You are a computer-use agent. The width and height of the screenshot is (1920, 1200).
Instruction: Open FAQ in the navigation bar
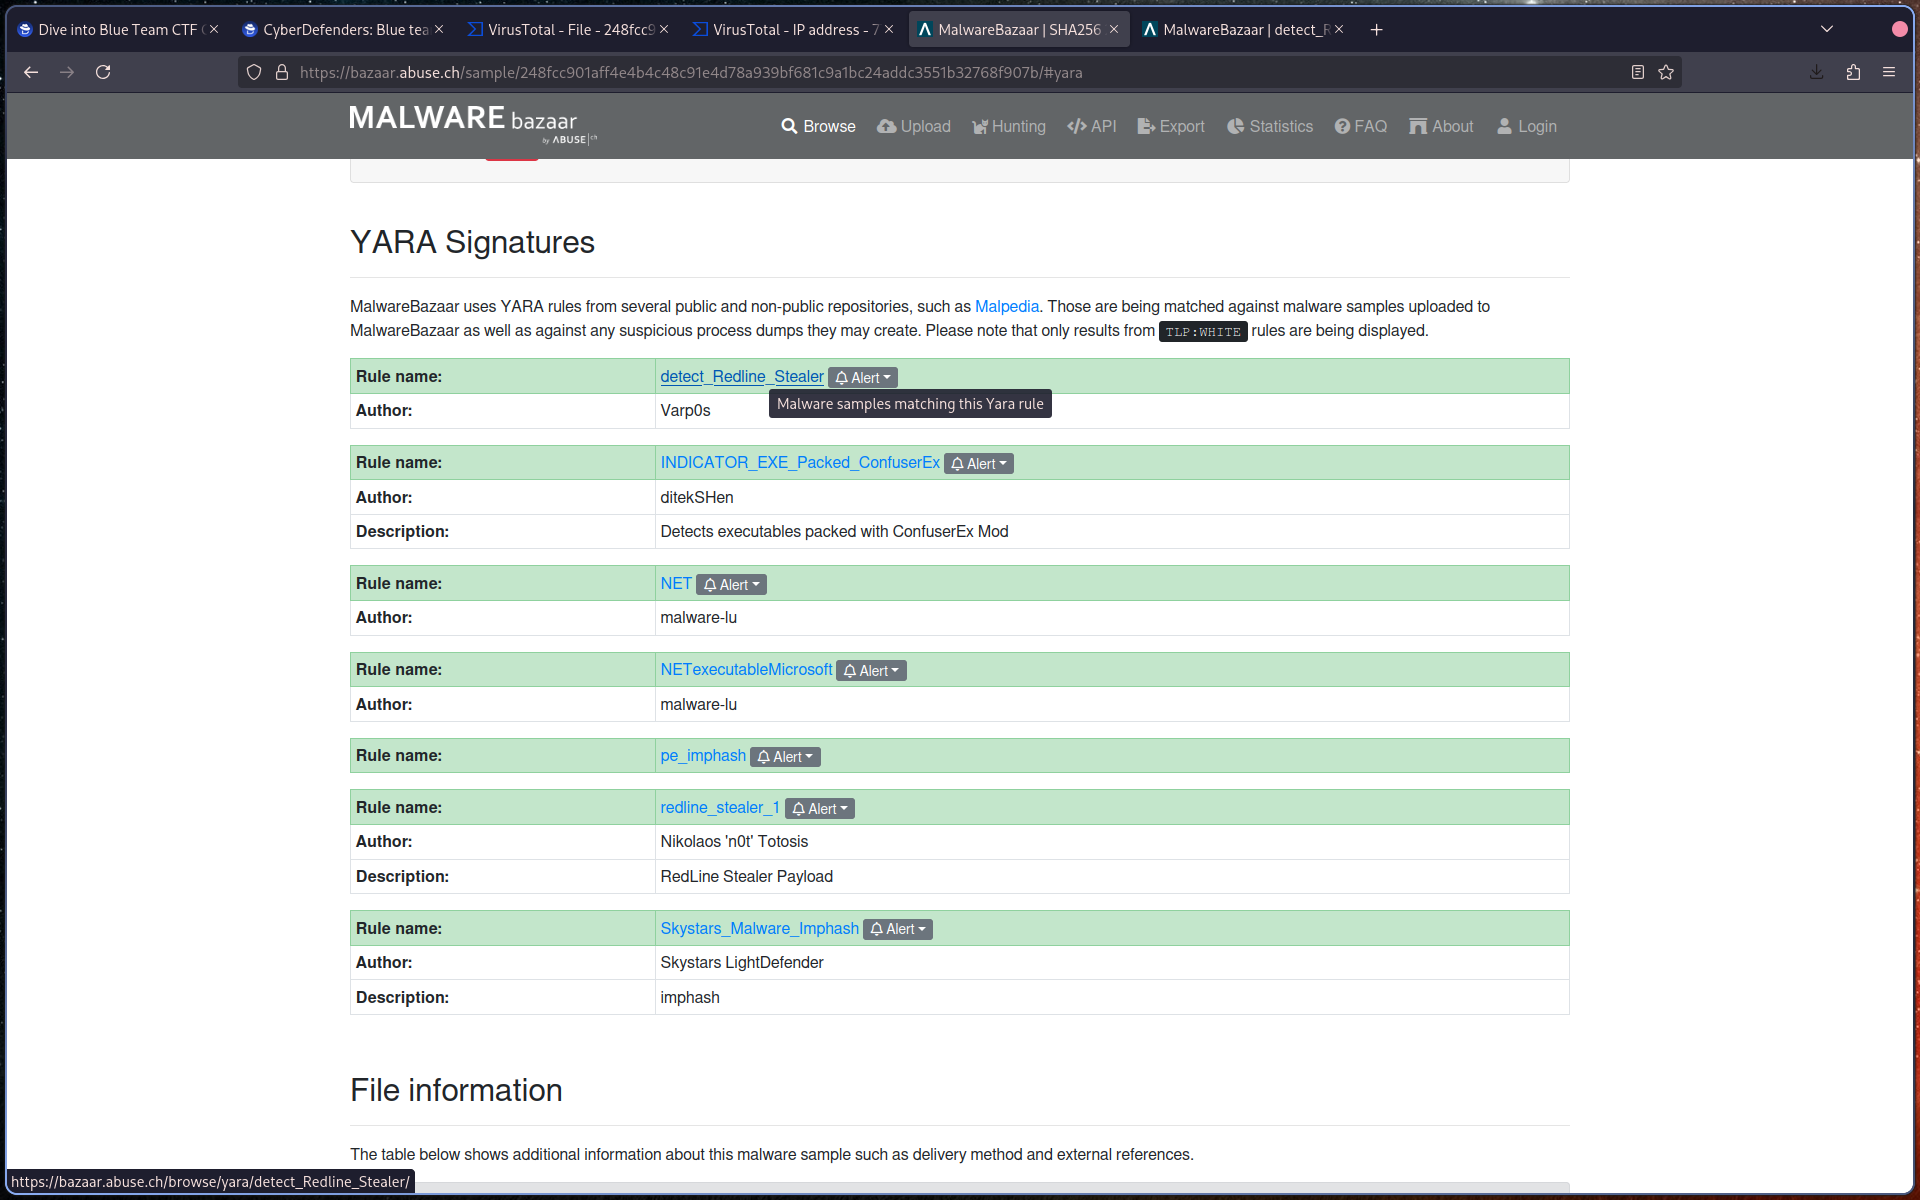1361,126
